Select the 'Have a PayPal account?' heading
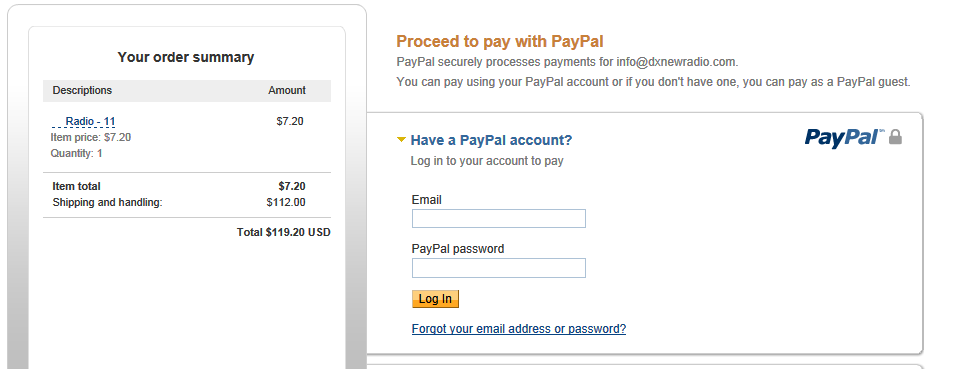The height and width of the screenshot is (369, 979). point(491,140)
